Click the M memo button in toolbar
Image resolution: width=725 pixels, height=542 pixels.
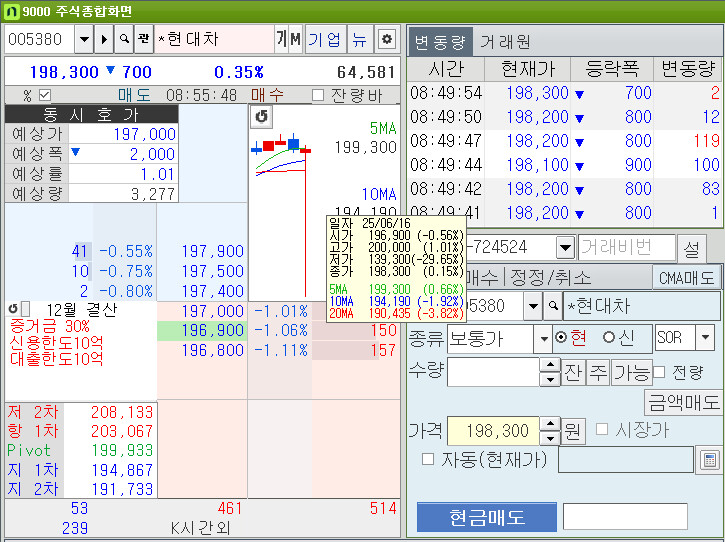click(x=295, y=40)
